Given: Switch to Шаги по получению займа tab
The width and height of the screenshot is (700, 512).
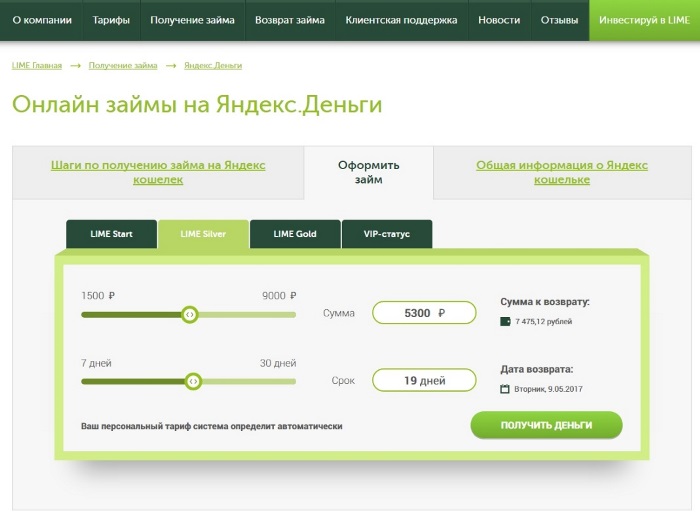Looking at the screenshot, I should point(158,172).
